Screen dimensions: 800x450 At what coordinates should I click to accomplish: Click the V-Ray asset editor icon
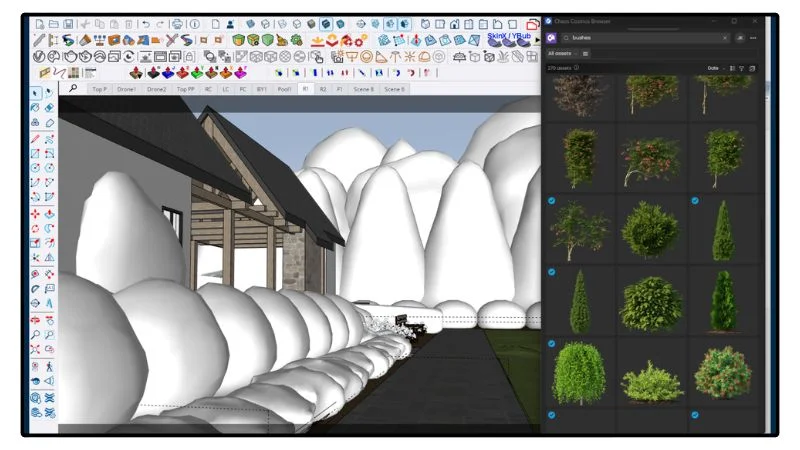[x=39, y=57]
